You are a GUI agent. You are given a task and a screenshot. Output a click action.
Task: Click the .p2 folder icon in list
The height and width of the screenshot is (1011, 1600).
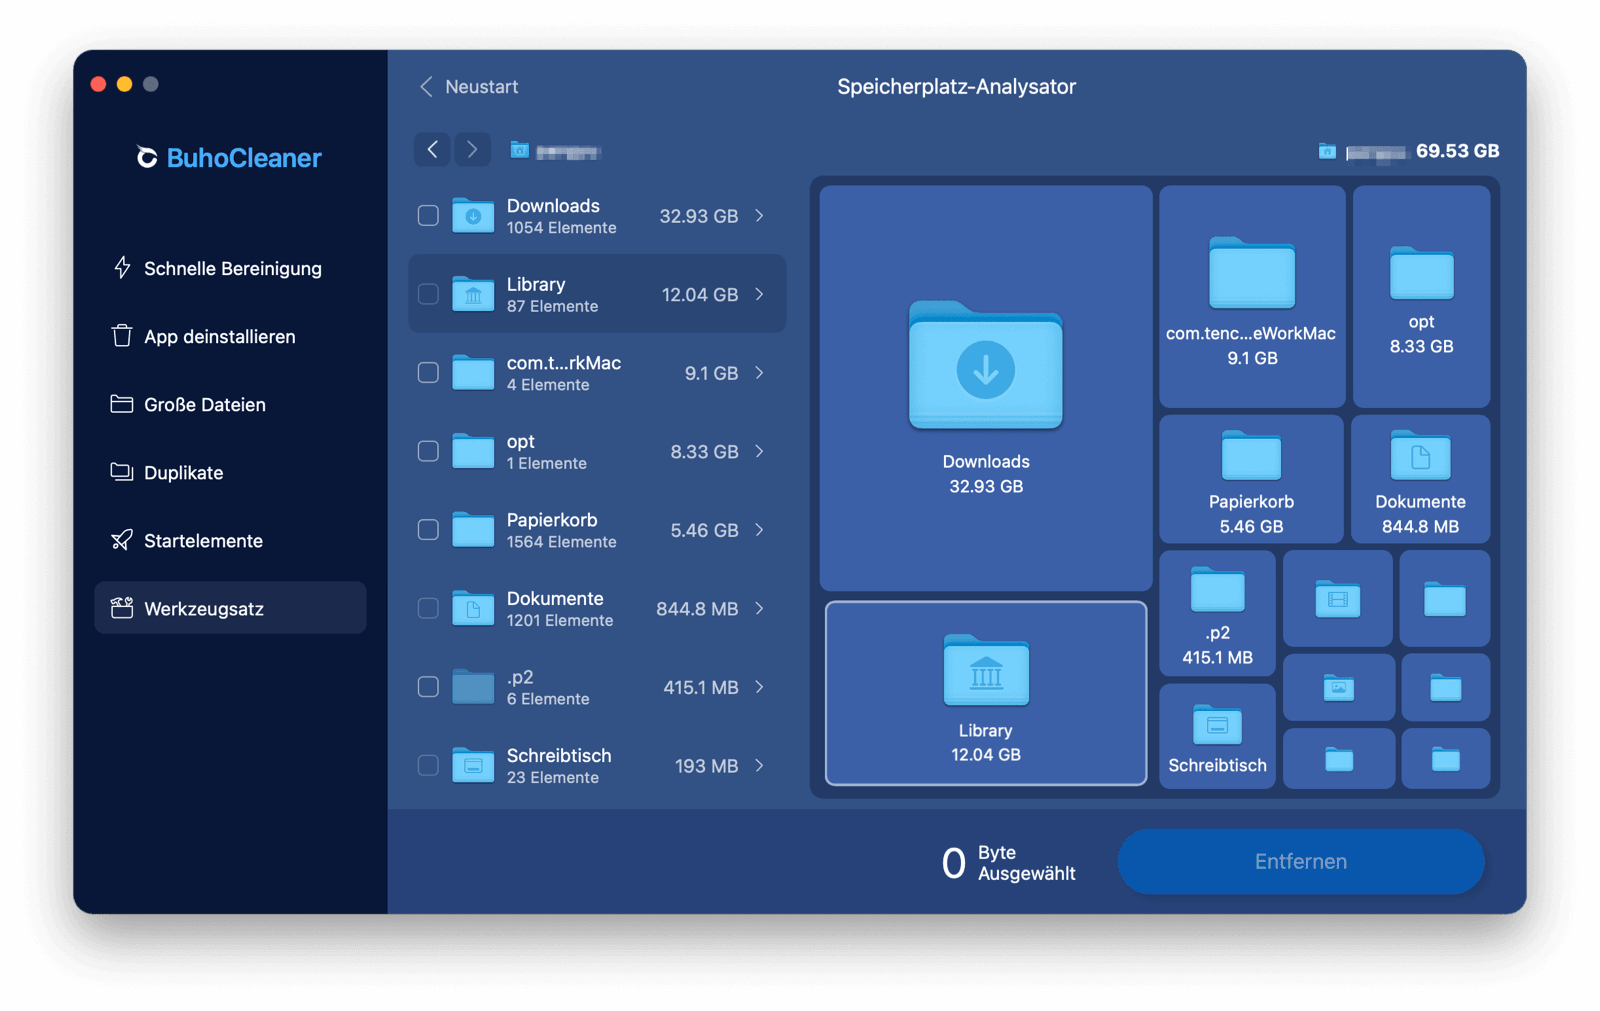[473, 687]
